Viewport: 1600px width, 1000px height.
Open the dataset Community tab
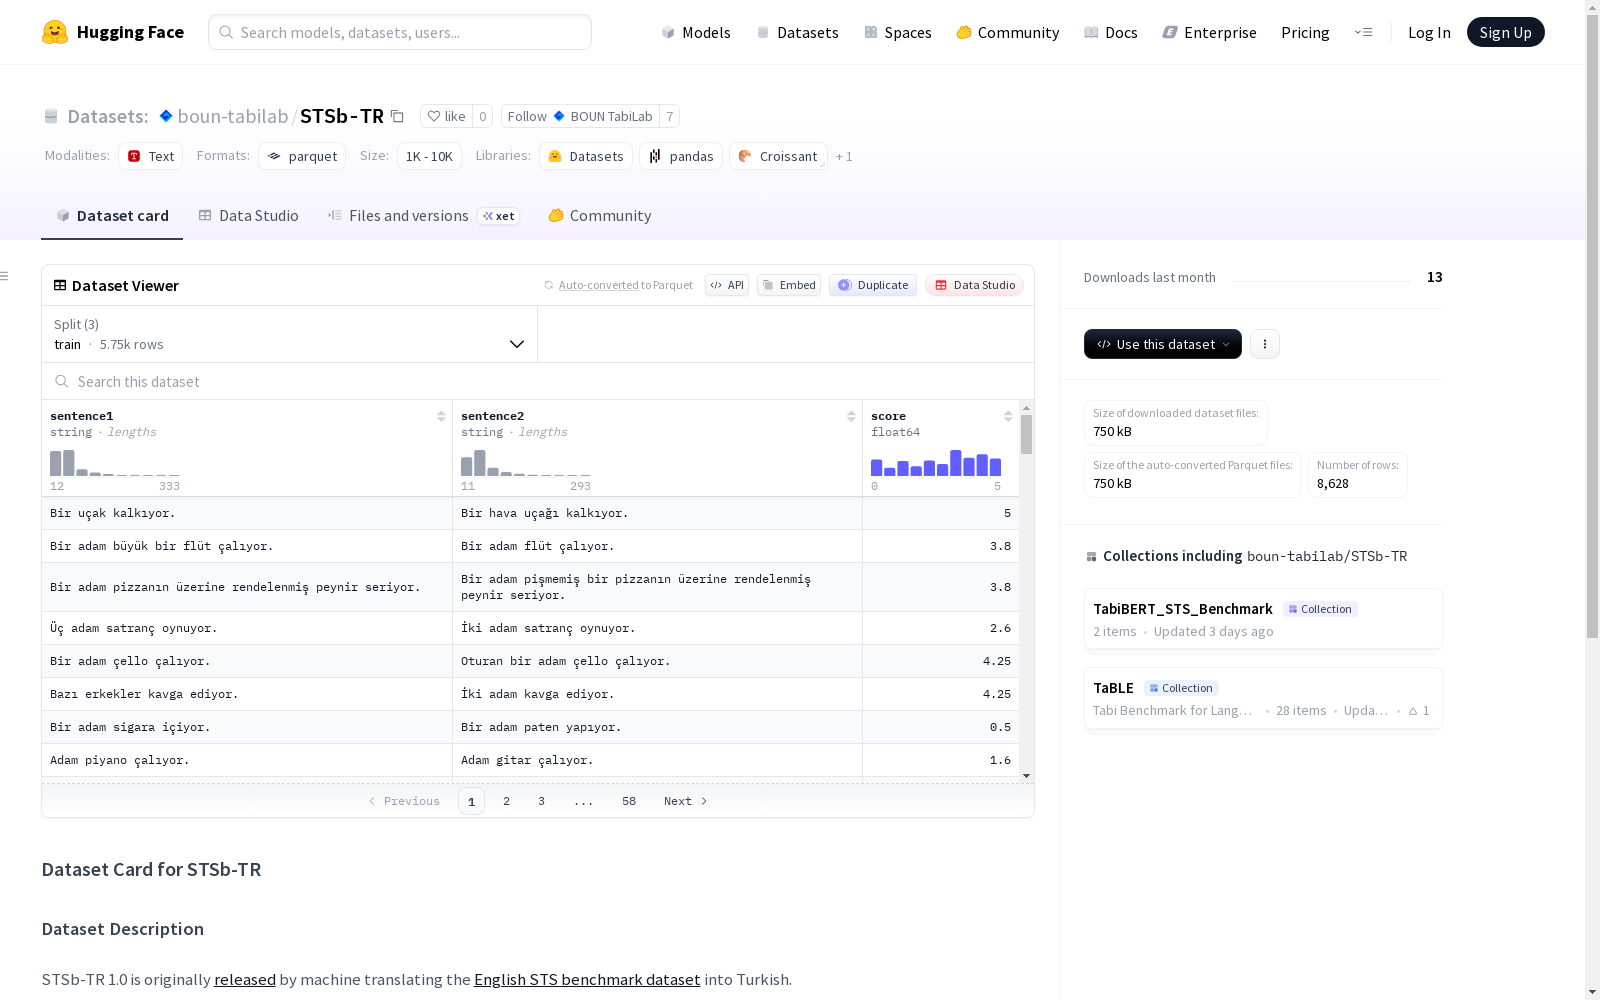click(600, 216)
